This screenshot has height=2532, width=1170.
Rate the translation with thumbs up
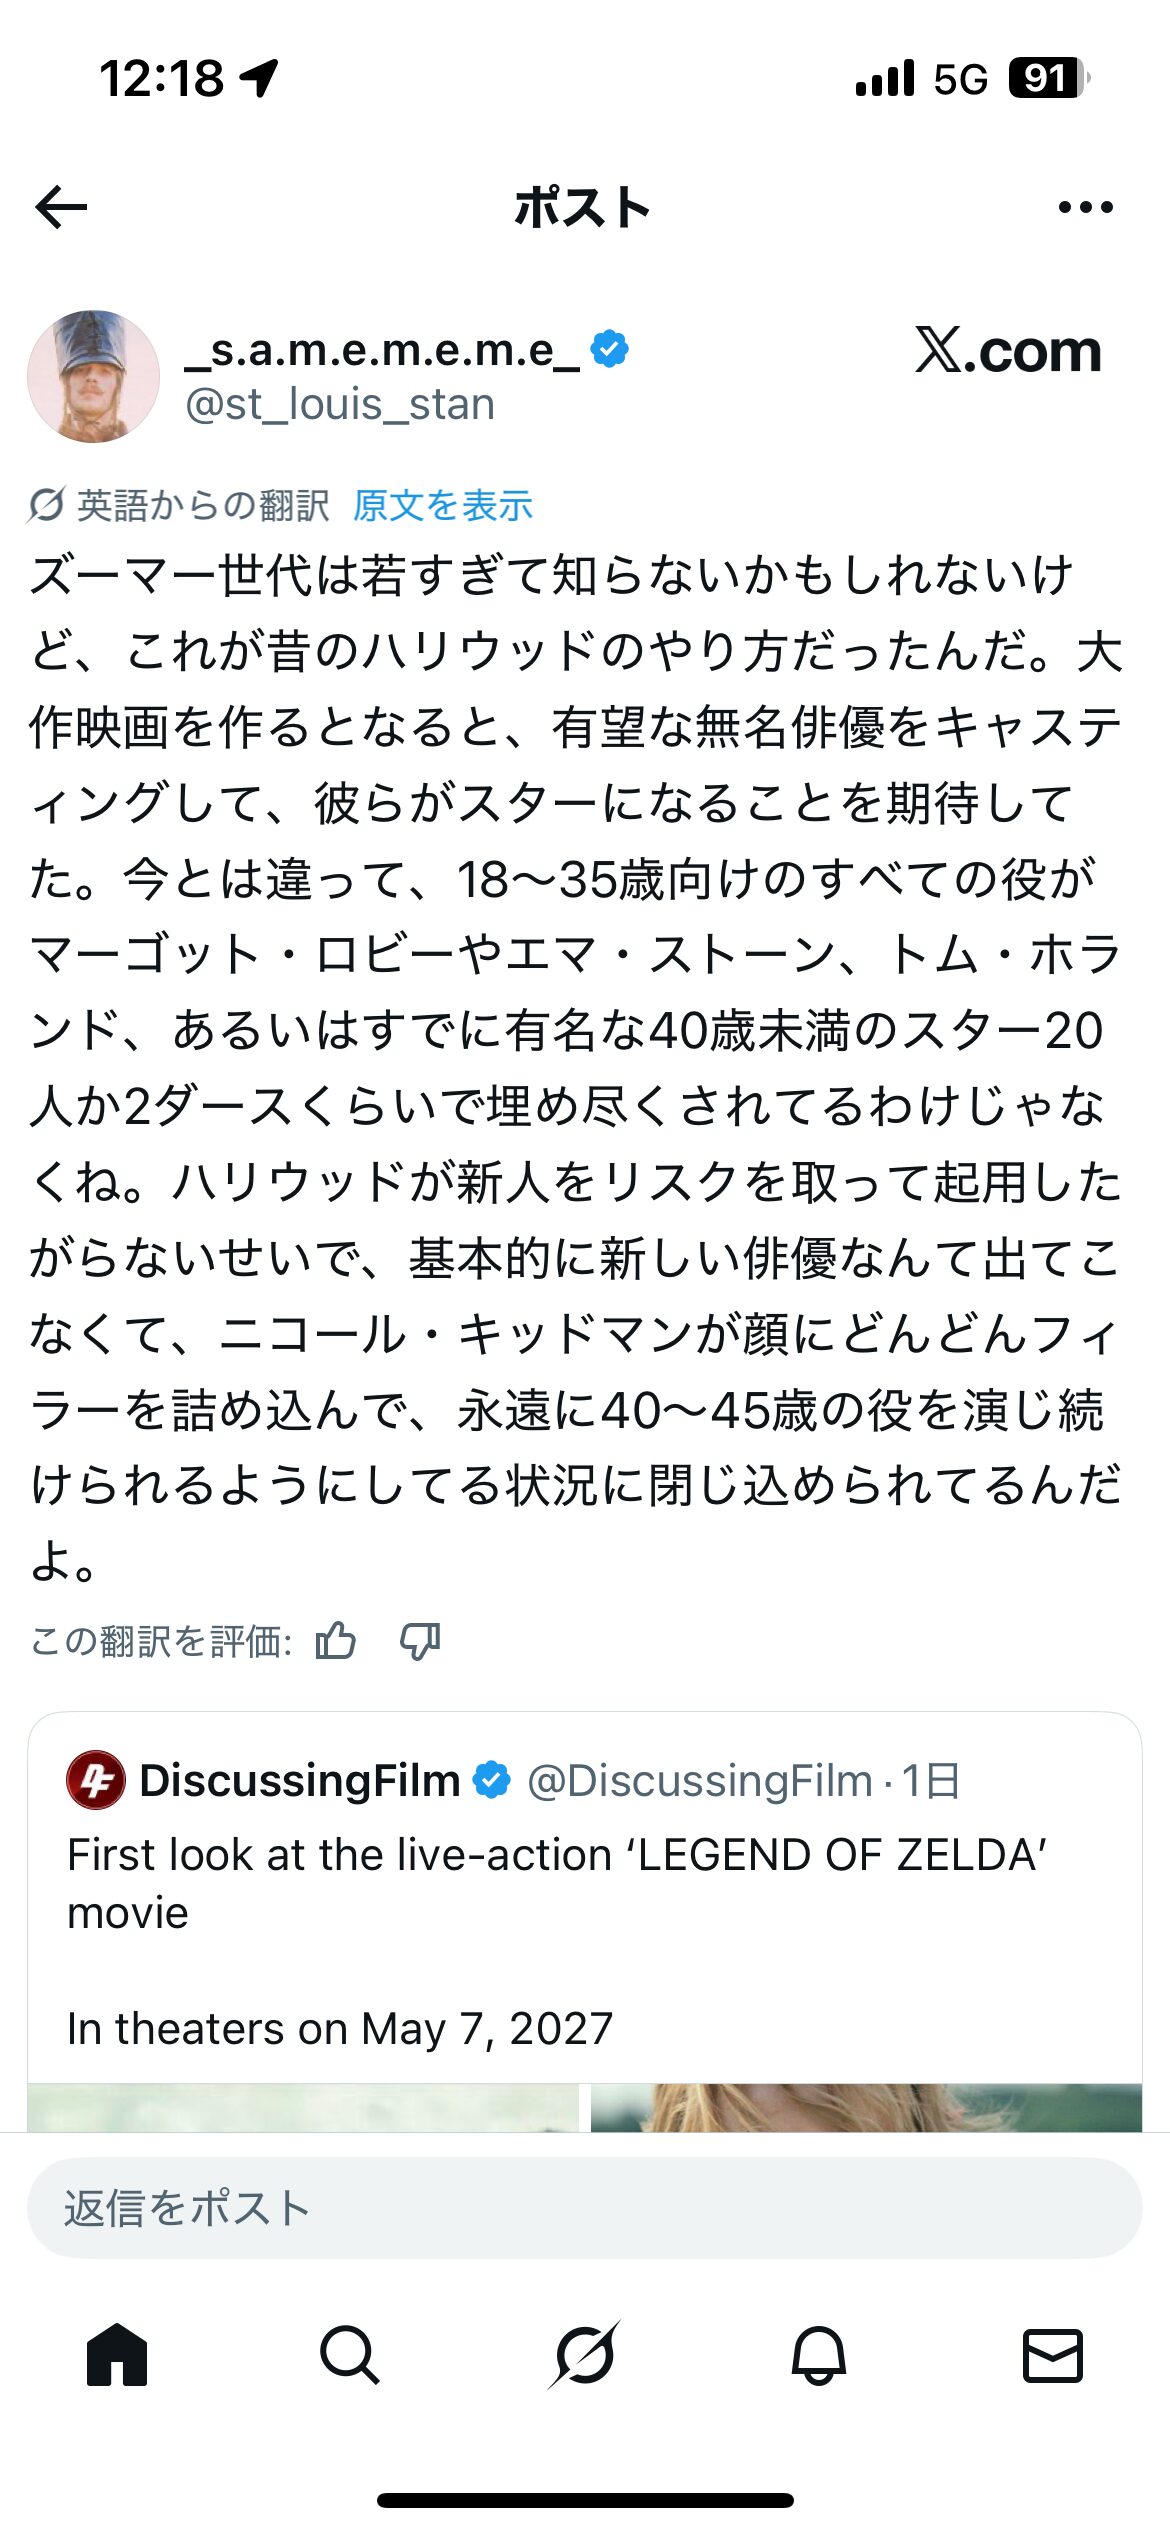pos(335,1641)
